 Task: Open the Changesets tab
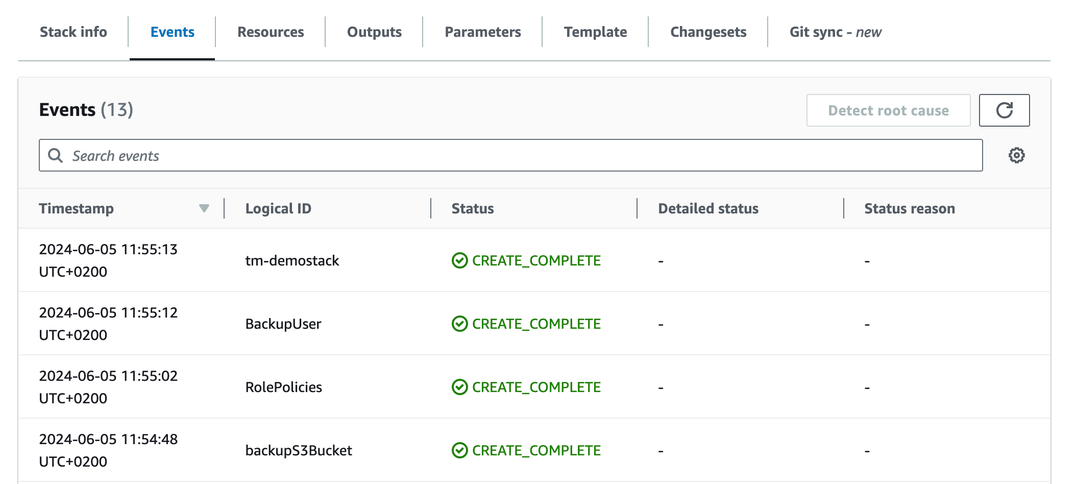coord(708,32)
